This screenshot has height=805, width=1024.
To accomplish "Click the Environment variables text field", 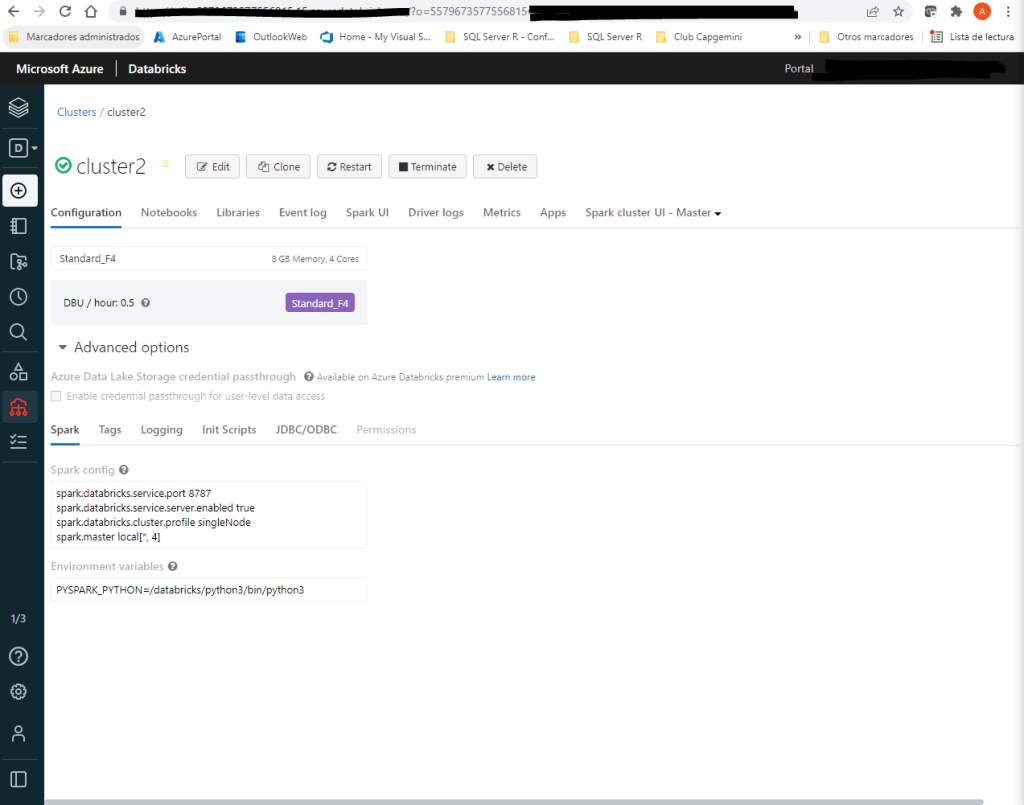I will pyautogui.click(x=209, y=590).
